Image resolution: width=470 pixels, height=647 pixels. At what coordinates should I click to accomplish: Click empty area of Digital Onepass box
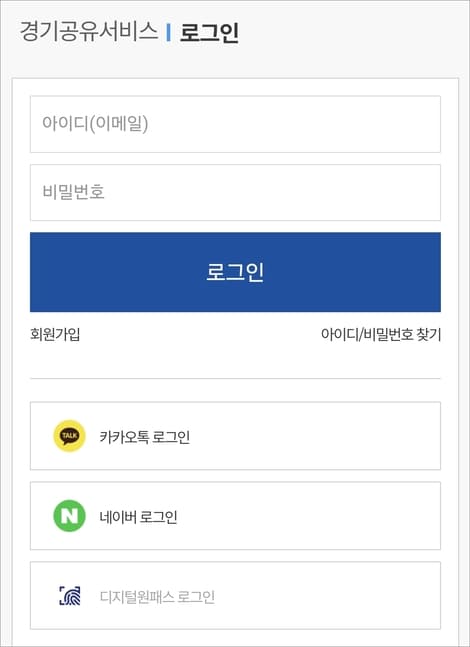[326, 596]
